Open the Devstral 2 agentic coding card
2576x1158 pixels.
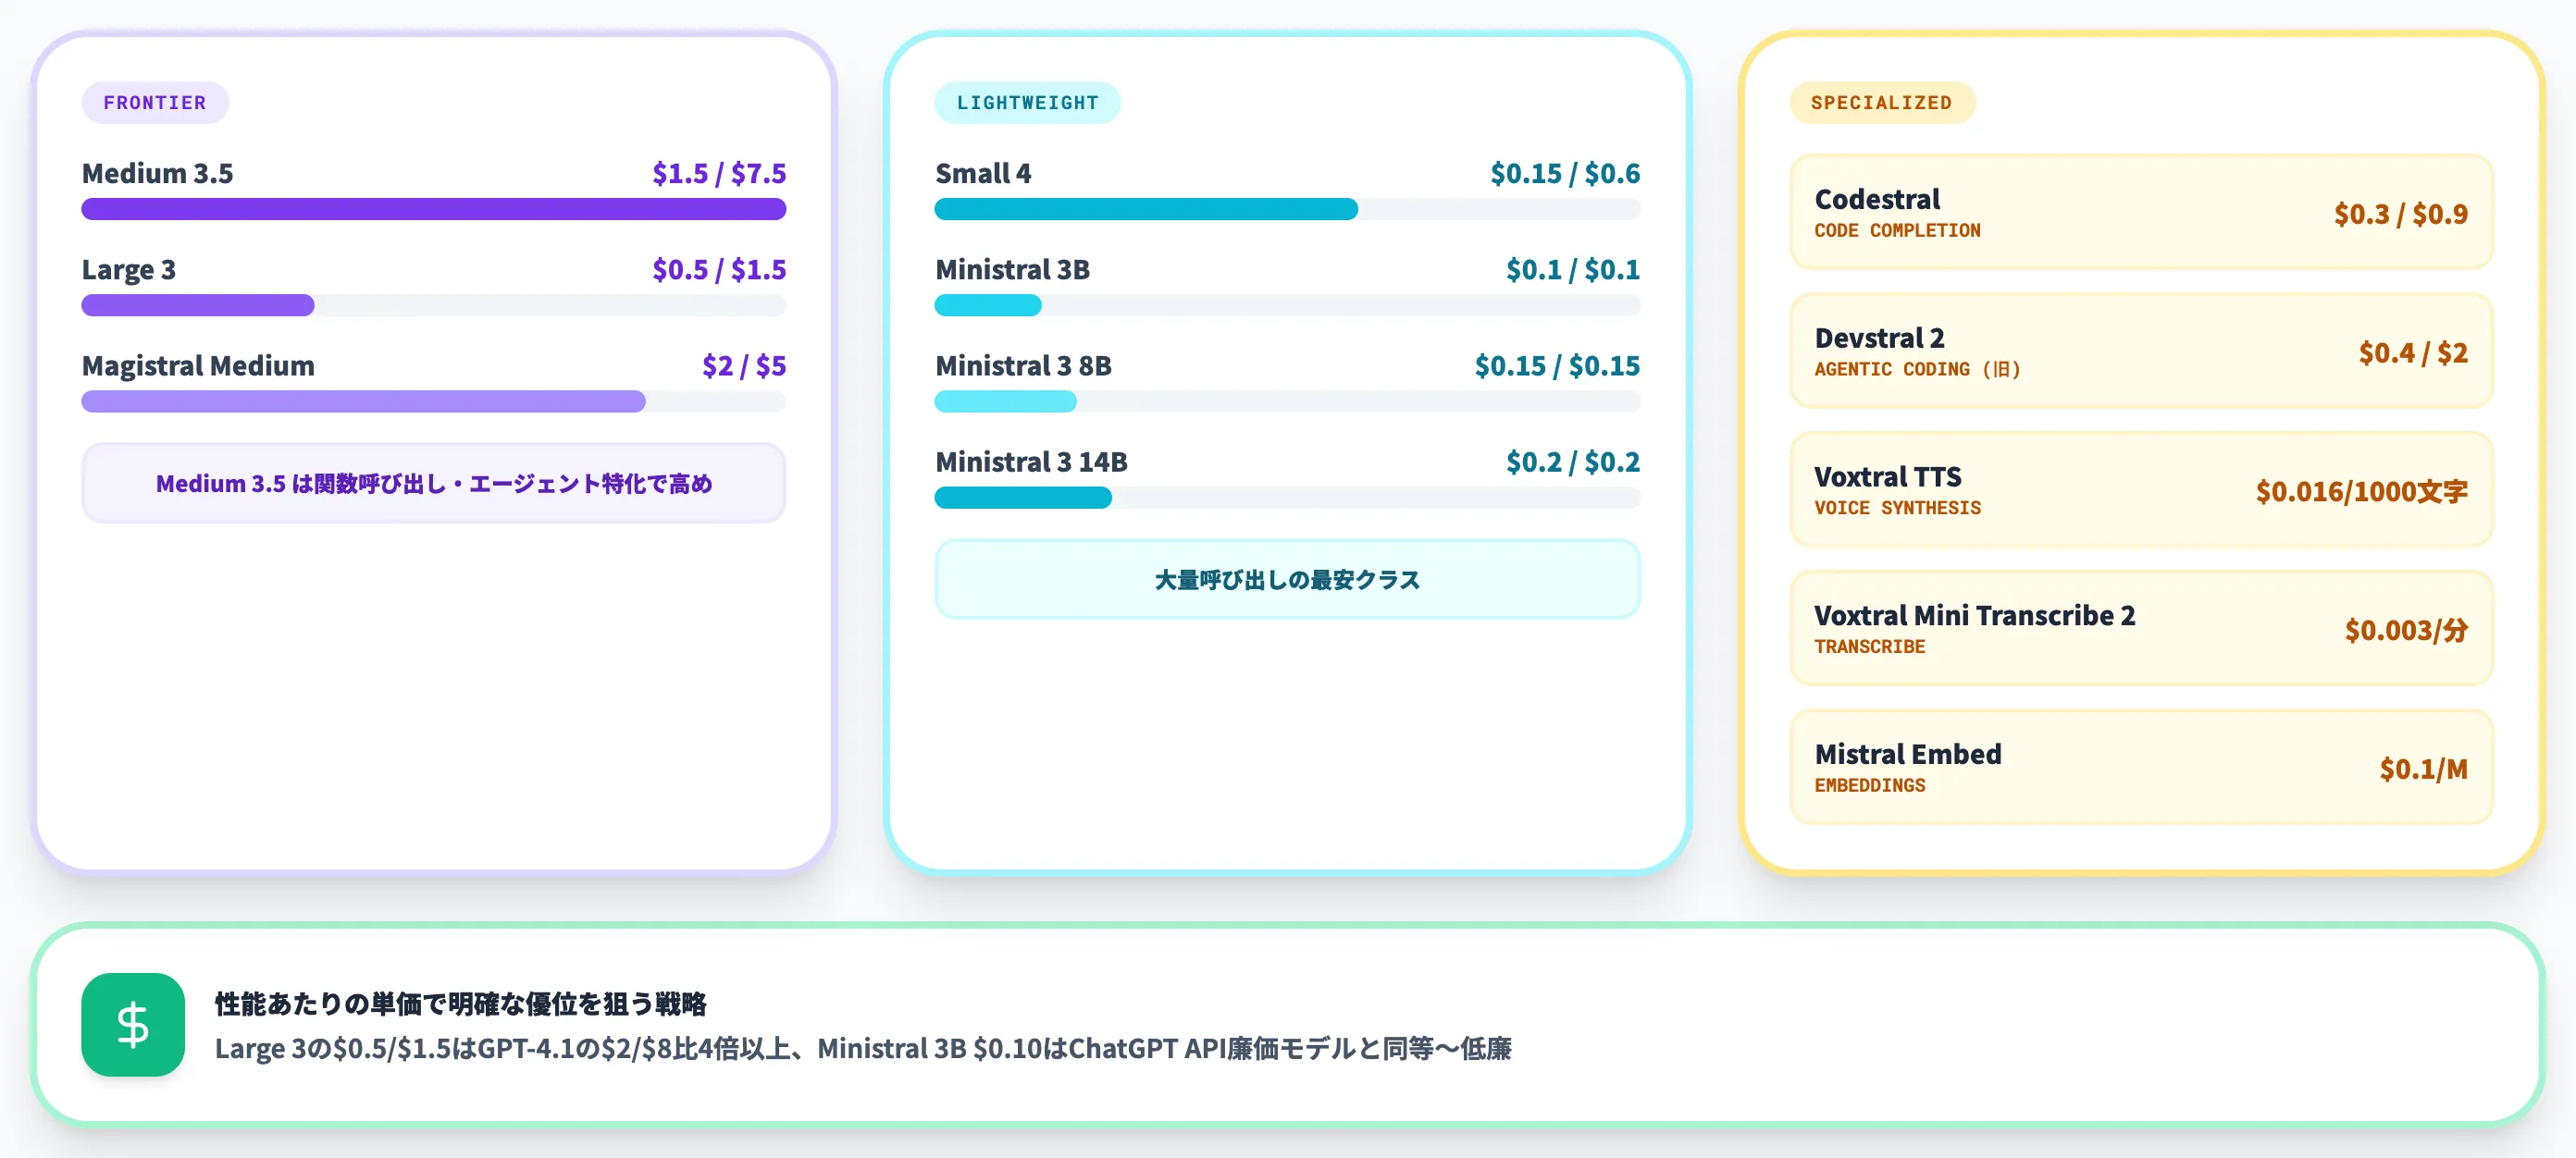(2141, 351)
